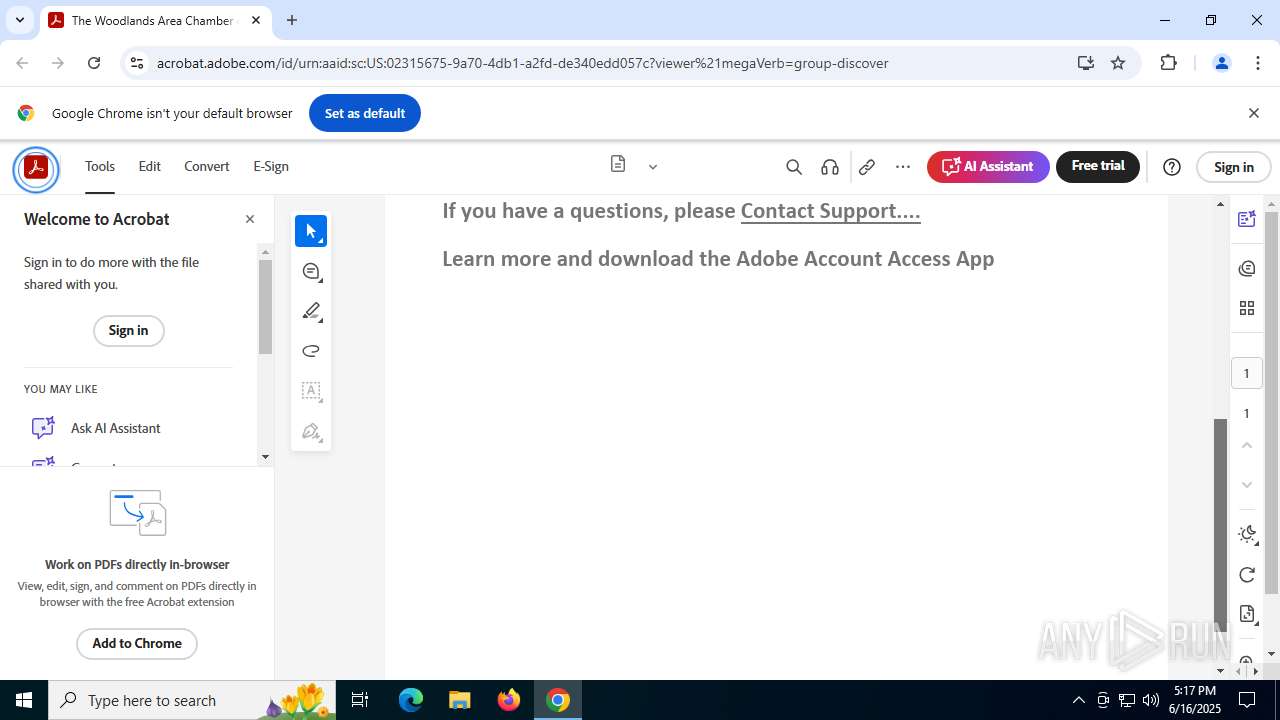Click the Adobe Acrobat home logo

pos(36,168)
